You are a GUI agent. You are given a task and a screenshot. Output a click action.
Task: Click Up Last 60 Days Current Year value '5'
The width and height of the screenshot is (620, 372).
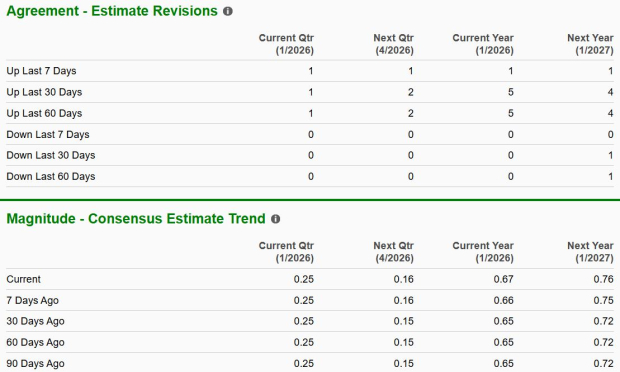coord(511,113)
